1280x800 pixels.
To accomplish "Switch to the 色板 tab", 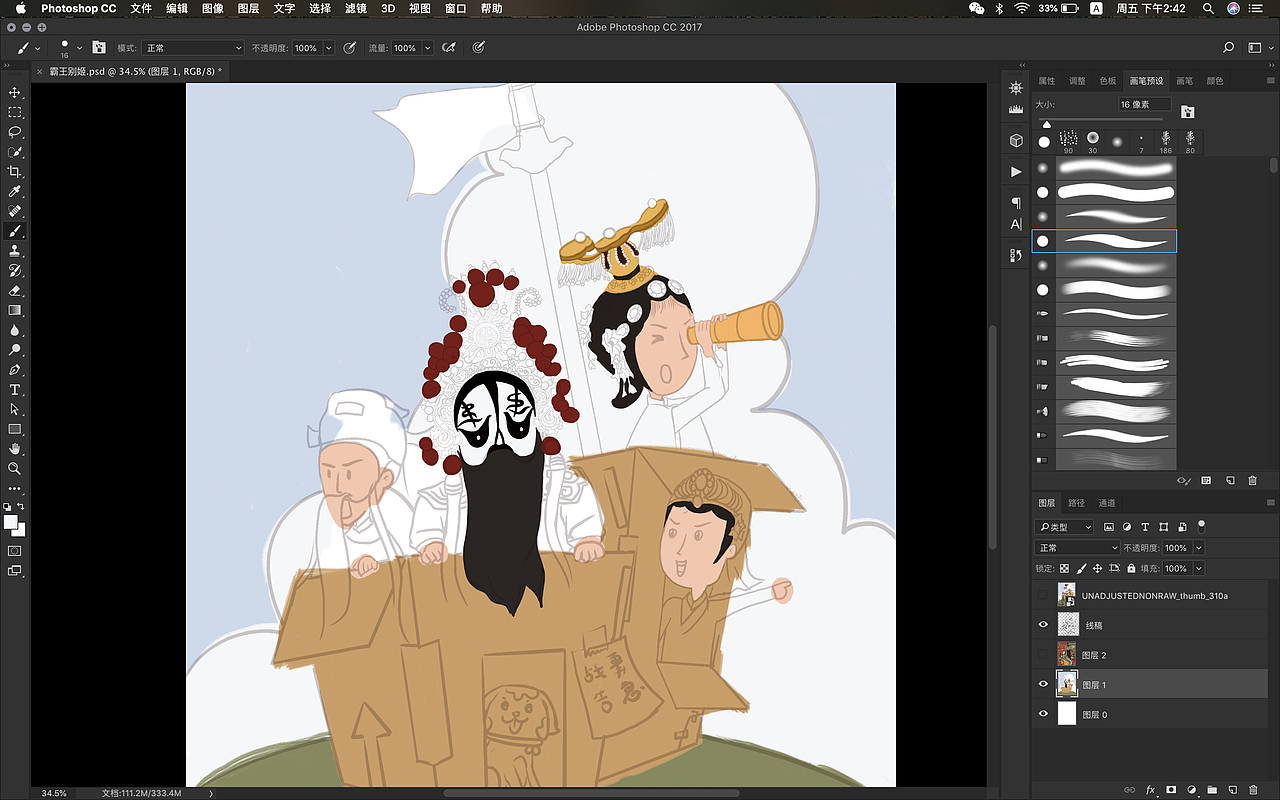I will point(1107,81).
